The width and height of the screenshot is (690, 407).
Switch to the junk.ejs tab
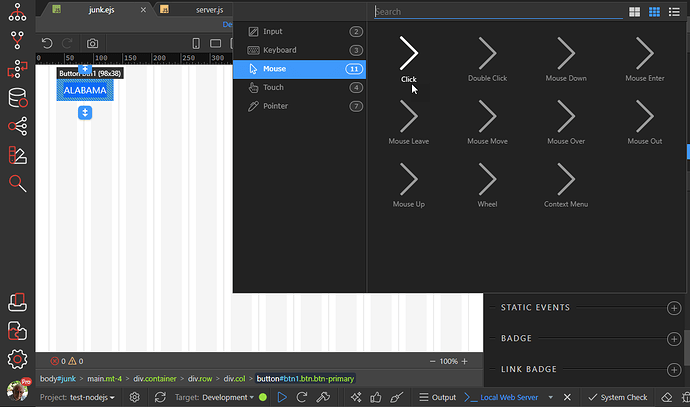click(x=101, y=10)
